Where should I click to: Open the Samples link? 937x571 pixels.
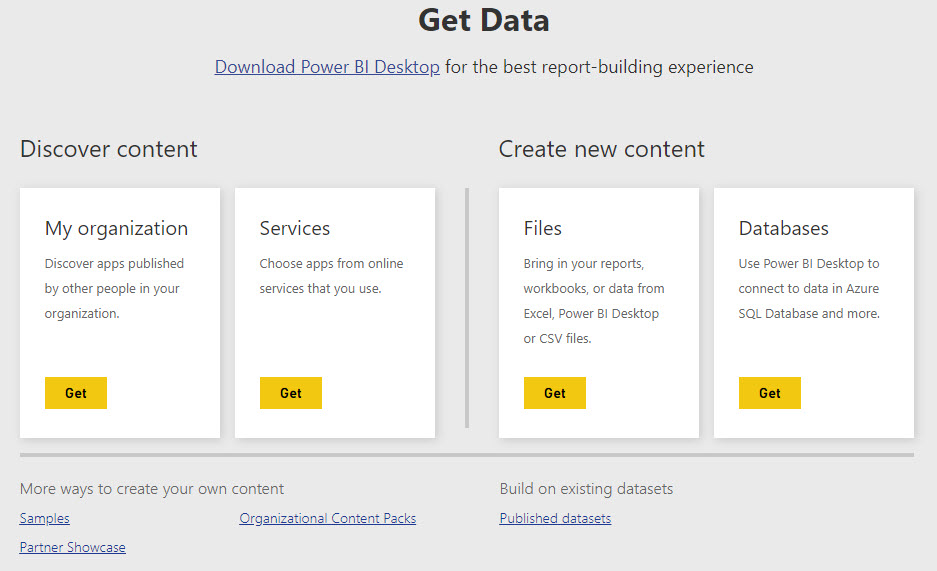click(x=45, y=518)
